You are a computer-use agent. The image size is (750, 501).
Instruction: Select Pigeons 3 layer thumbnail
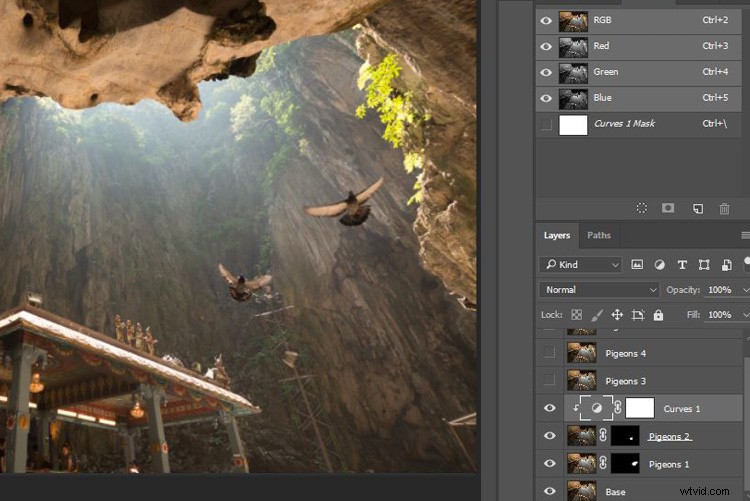point(582,381)
